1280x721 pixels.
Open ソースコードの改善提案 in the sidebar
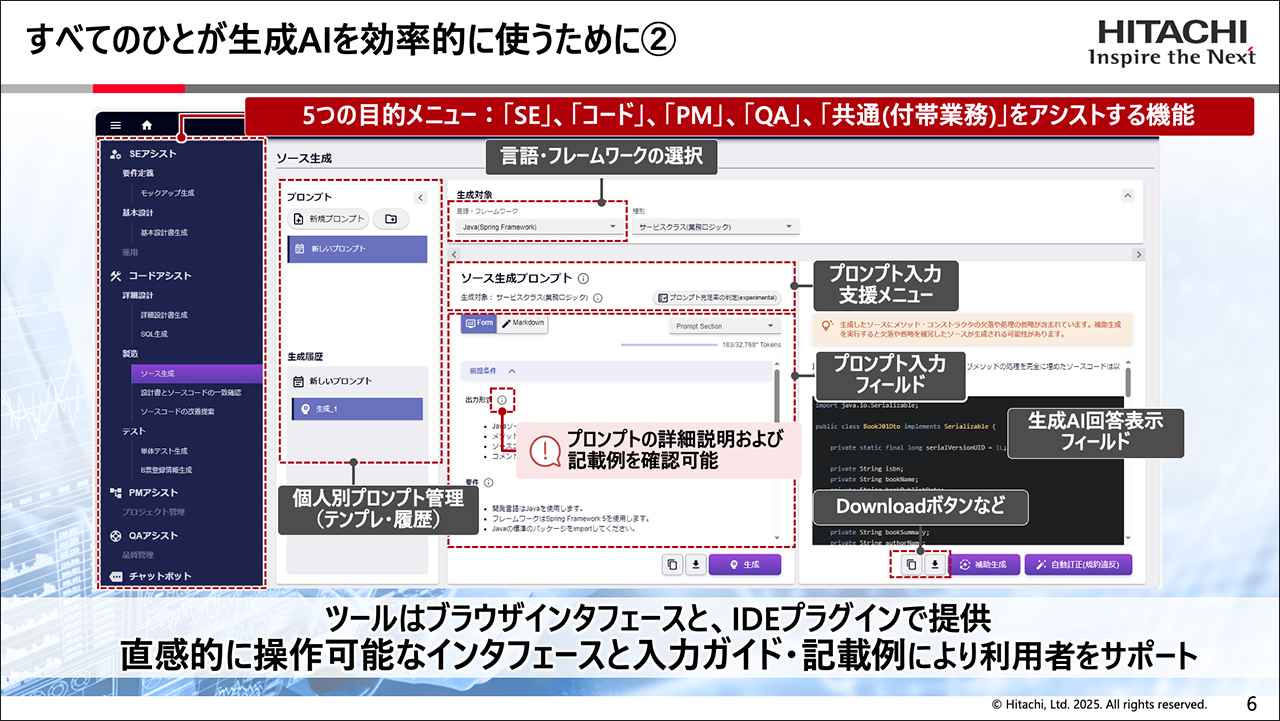(x=177, y=411)
